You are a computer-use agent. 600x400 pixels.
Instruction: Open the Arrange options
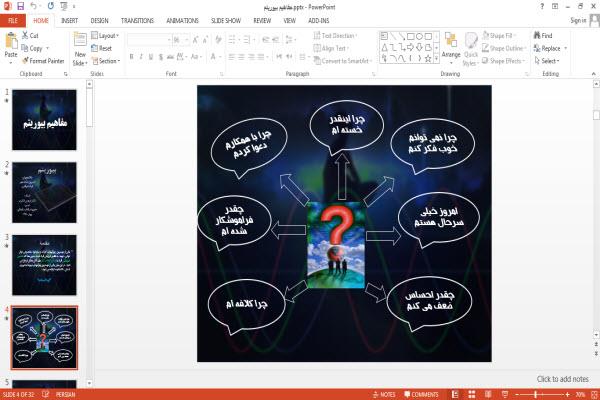[451, 47]
